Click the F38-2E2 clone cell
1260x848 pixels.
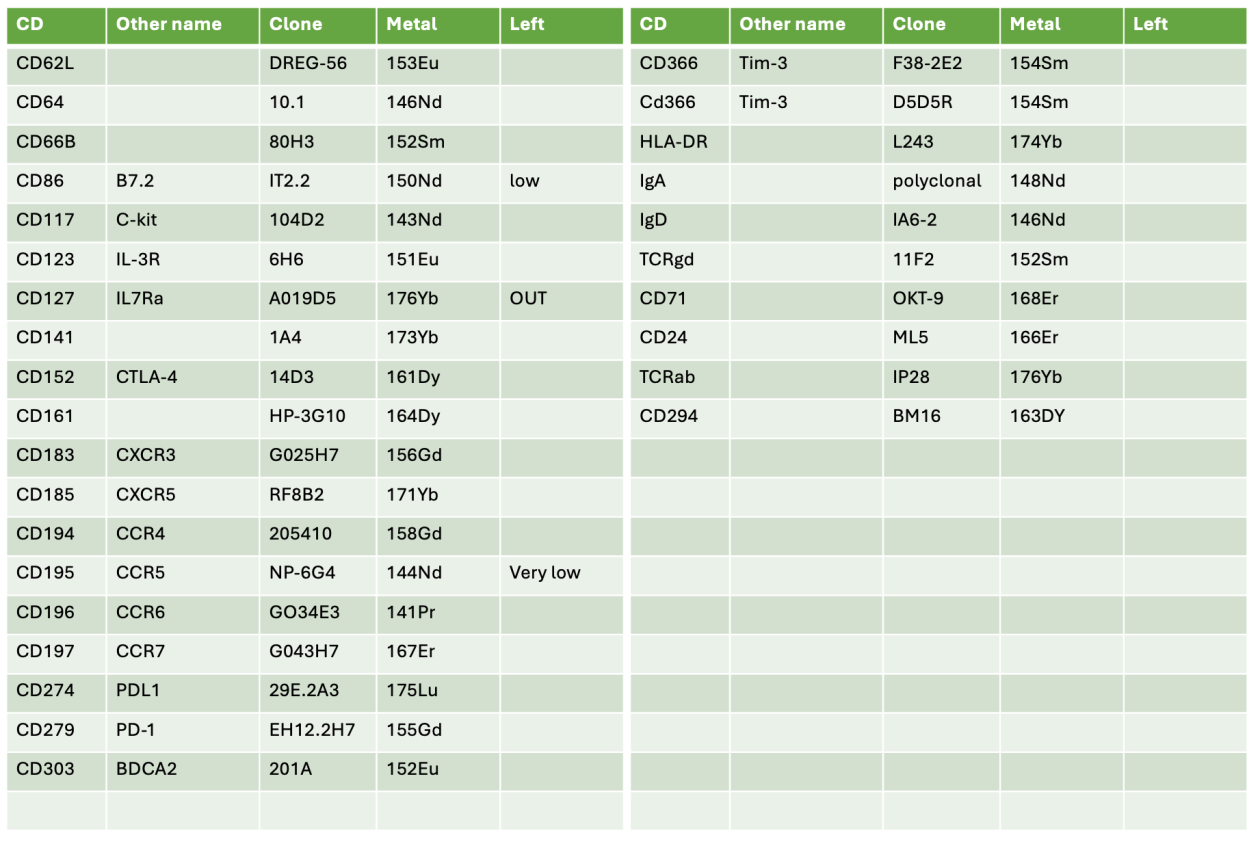[928, 63]
